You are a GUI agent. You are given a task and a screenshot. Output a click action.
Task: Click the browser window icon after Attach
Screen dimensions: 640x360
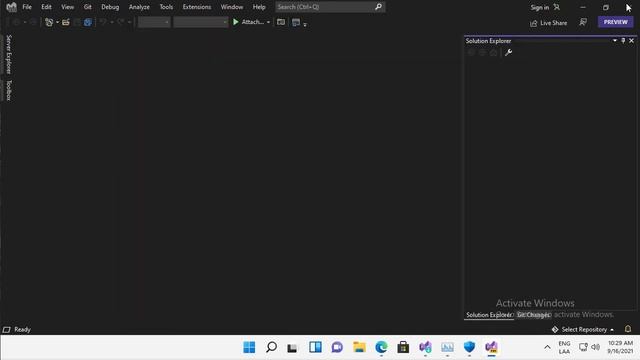281,22
